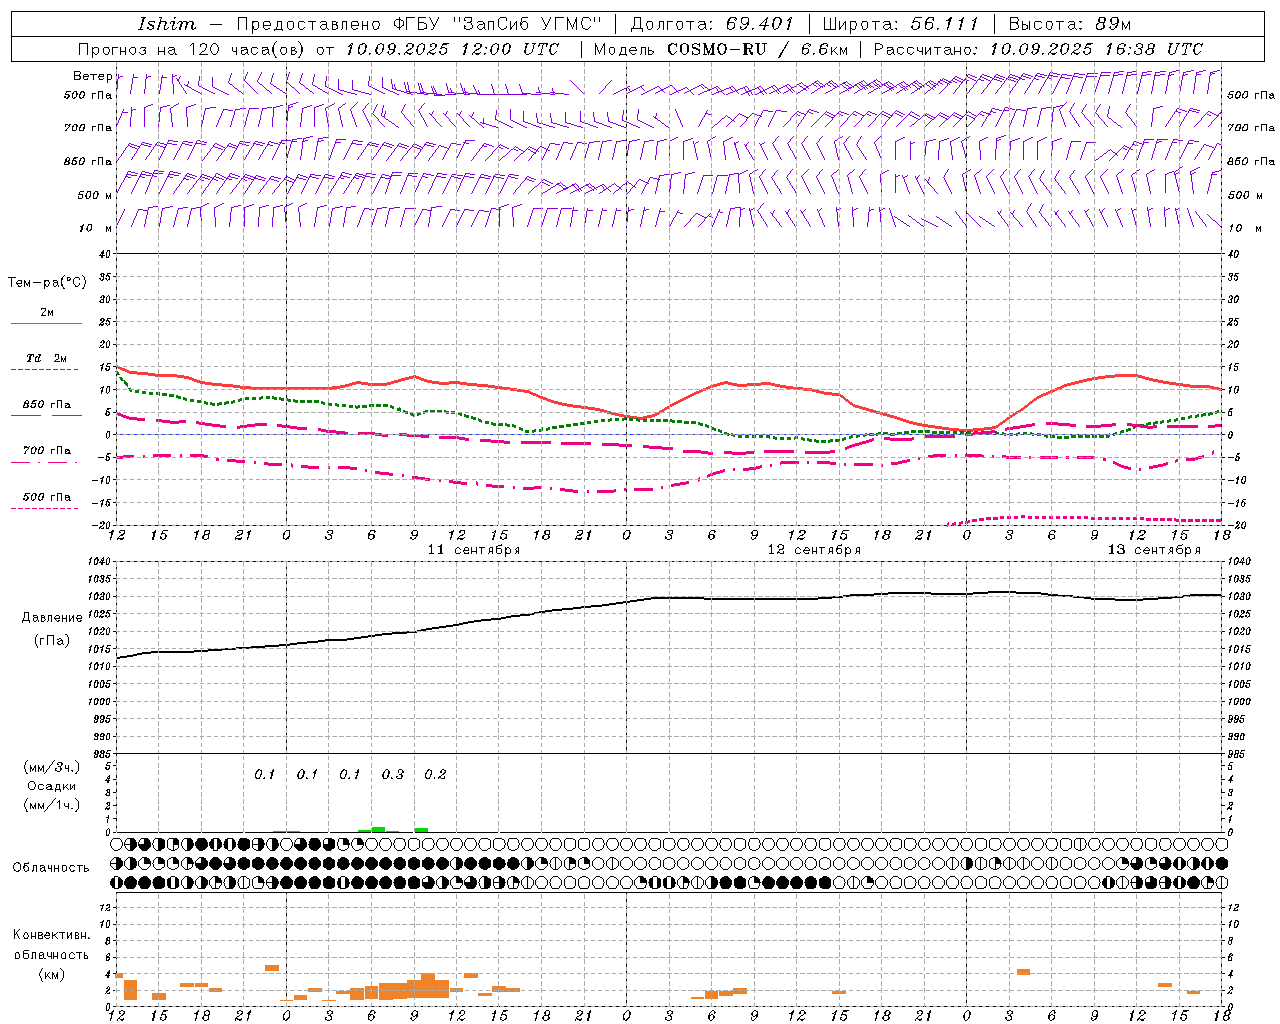The width and height of the screenshot is (1280, 1024).
Task: Select the forecast start "10.09.2025 12:00 UTC"
Action: click(453, 49)
